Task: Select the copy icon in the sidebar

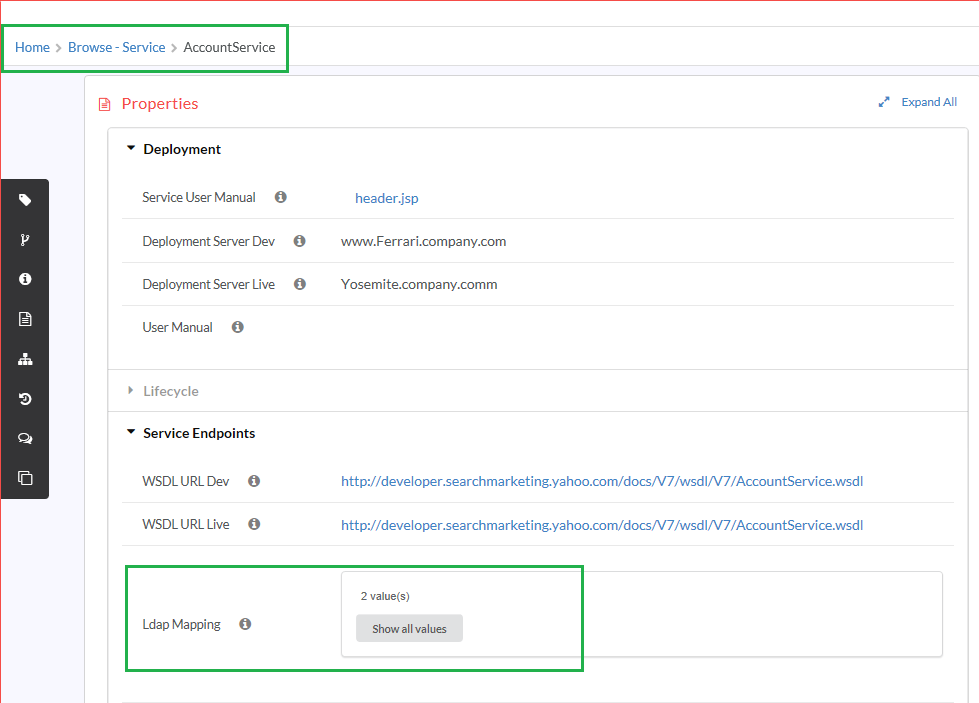Action: coord(25,478)
